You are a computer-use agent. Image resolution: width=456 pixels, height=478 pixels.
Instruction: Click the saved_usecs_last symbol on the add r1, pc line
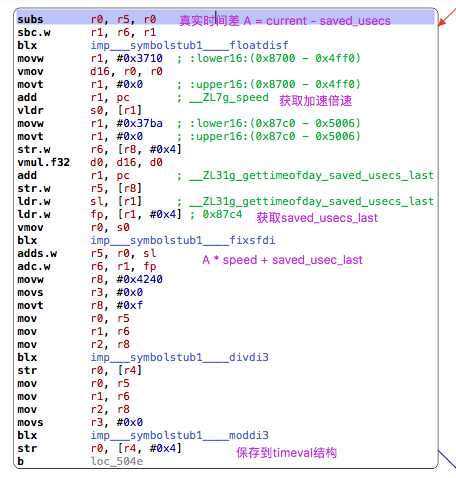312,175
